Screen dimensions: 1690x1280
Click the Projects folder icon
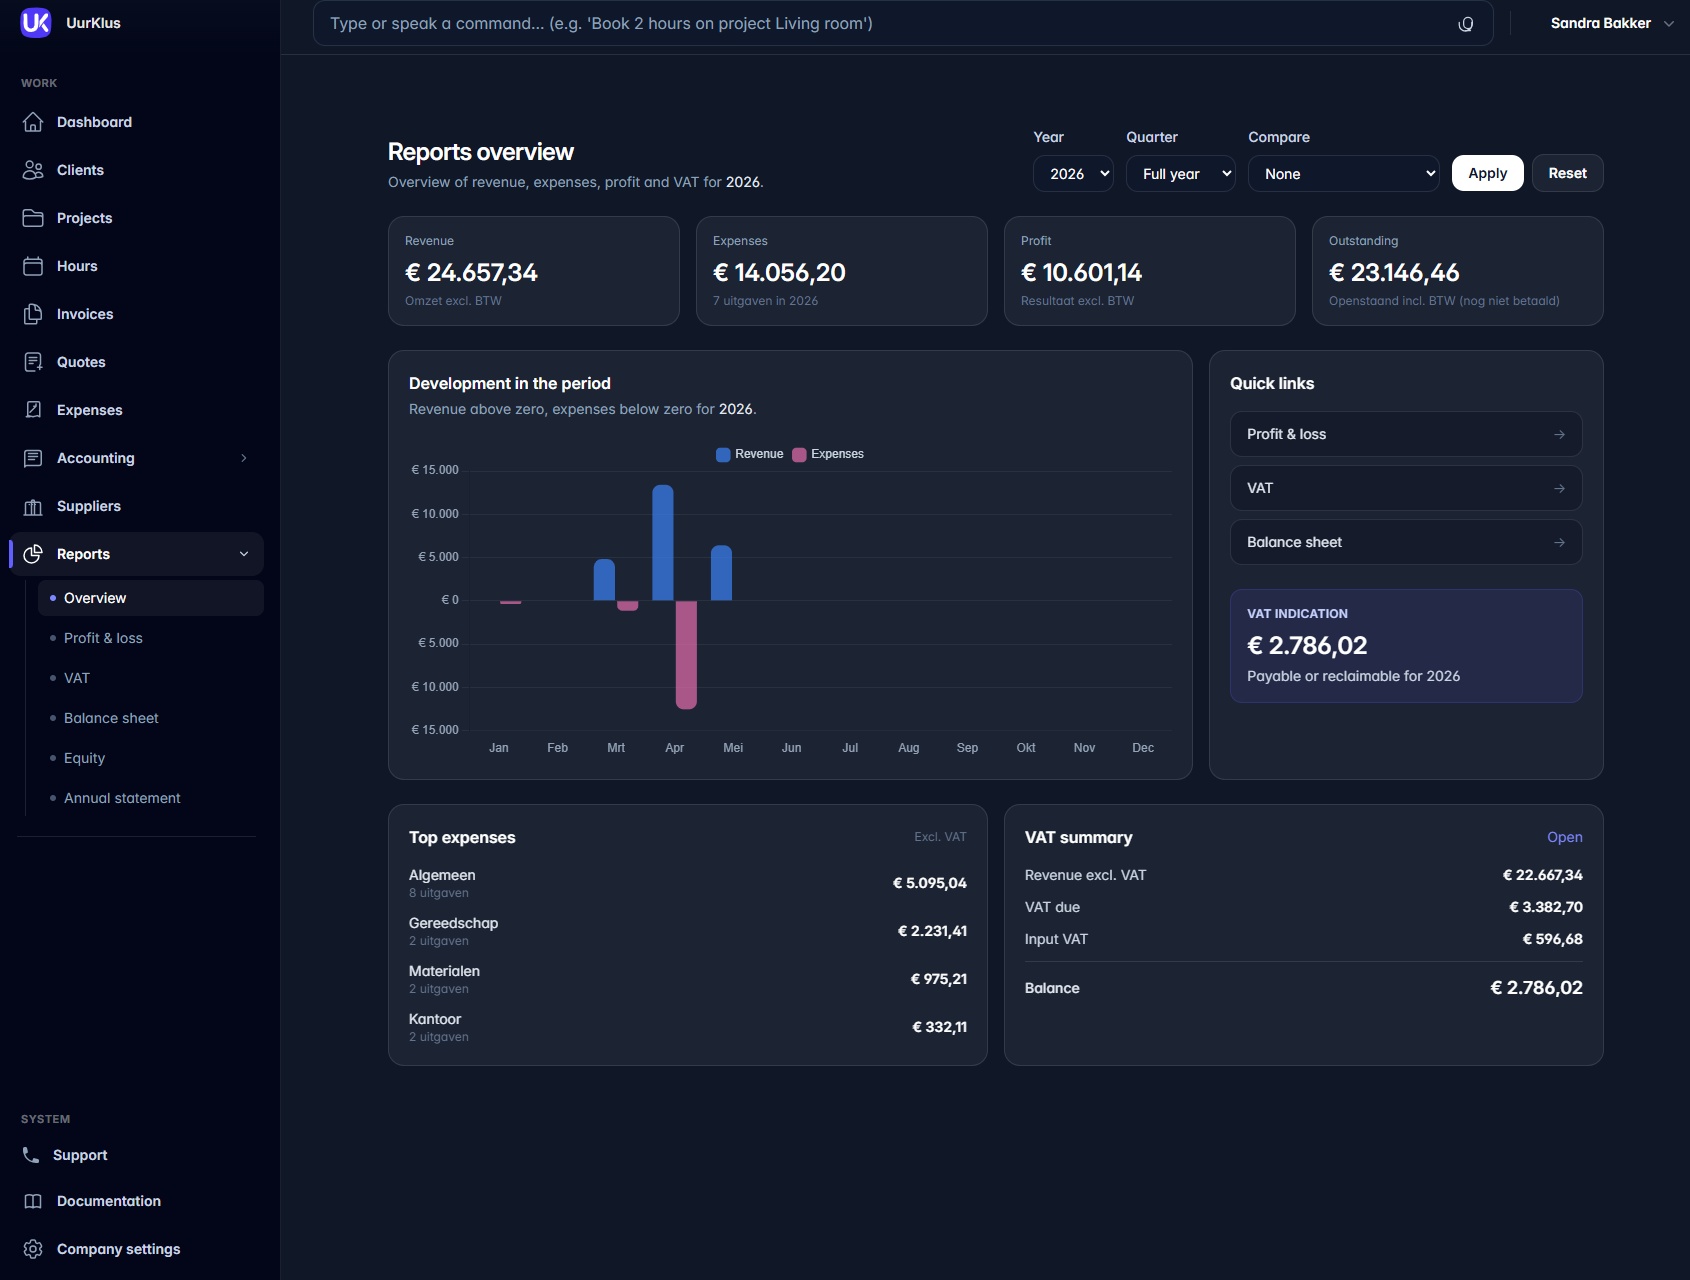(33, 218)
